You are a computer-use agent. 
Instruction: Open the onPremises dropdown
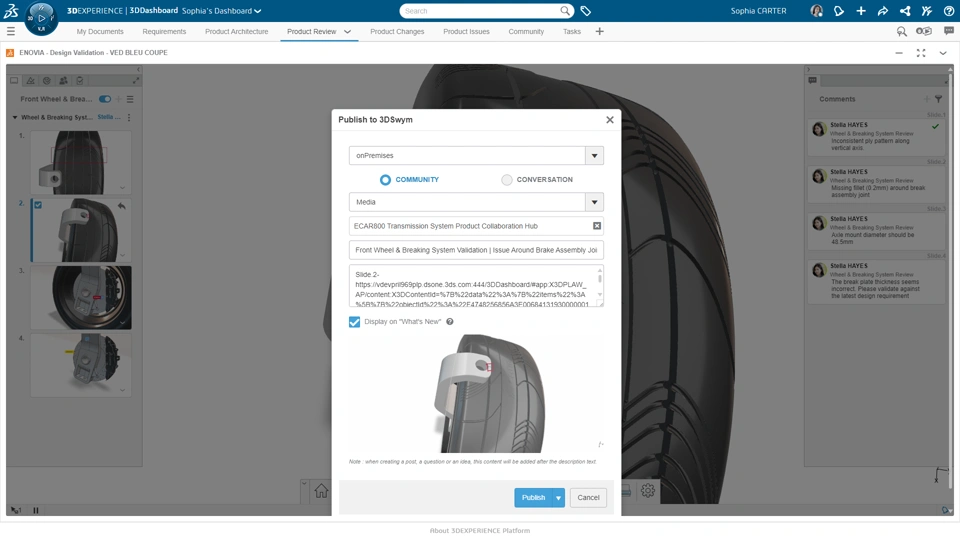click(594, 156)
